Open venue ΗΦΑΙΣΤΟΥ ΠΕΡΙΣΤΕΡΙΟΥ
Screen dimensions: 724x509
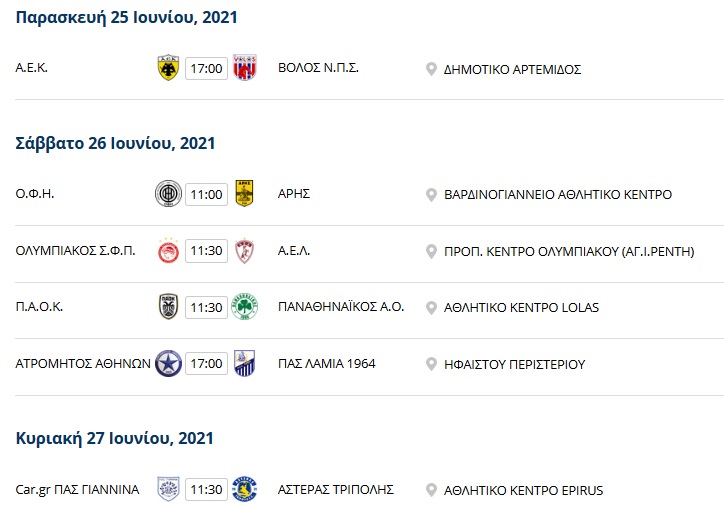(x=514, y=364)
